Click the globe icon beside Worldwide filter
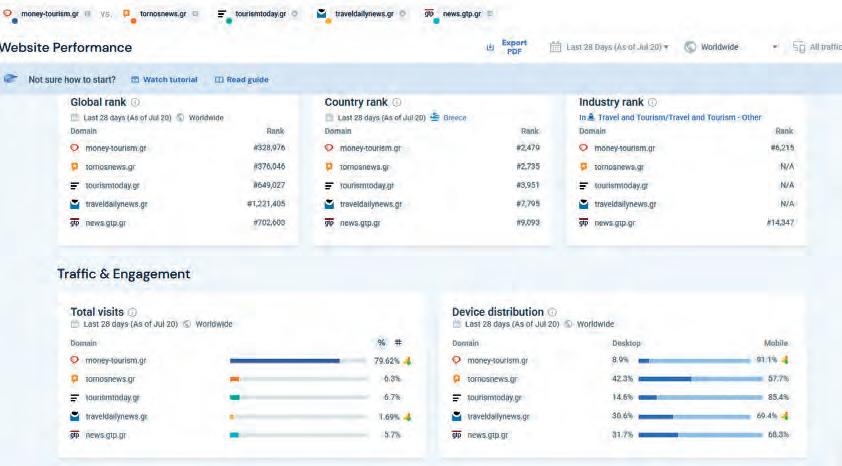 click(690, 47)
